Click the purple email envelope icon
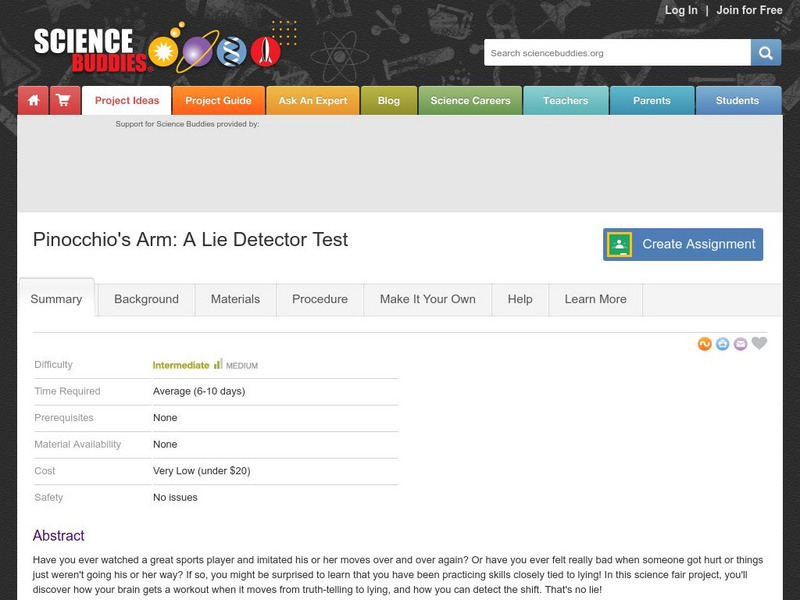Image resolution: width=800 pixels, height=600 pixels. click(740, 344)
